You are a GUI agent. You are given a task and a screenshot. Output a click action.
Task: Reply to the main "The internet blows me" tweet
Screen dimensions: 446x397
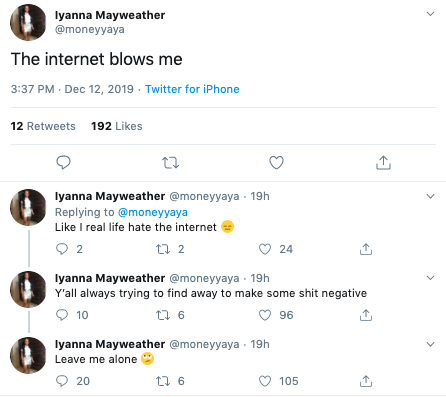click(63, 163)
